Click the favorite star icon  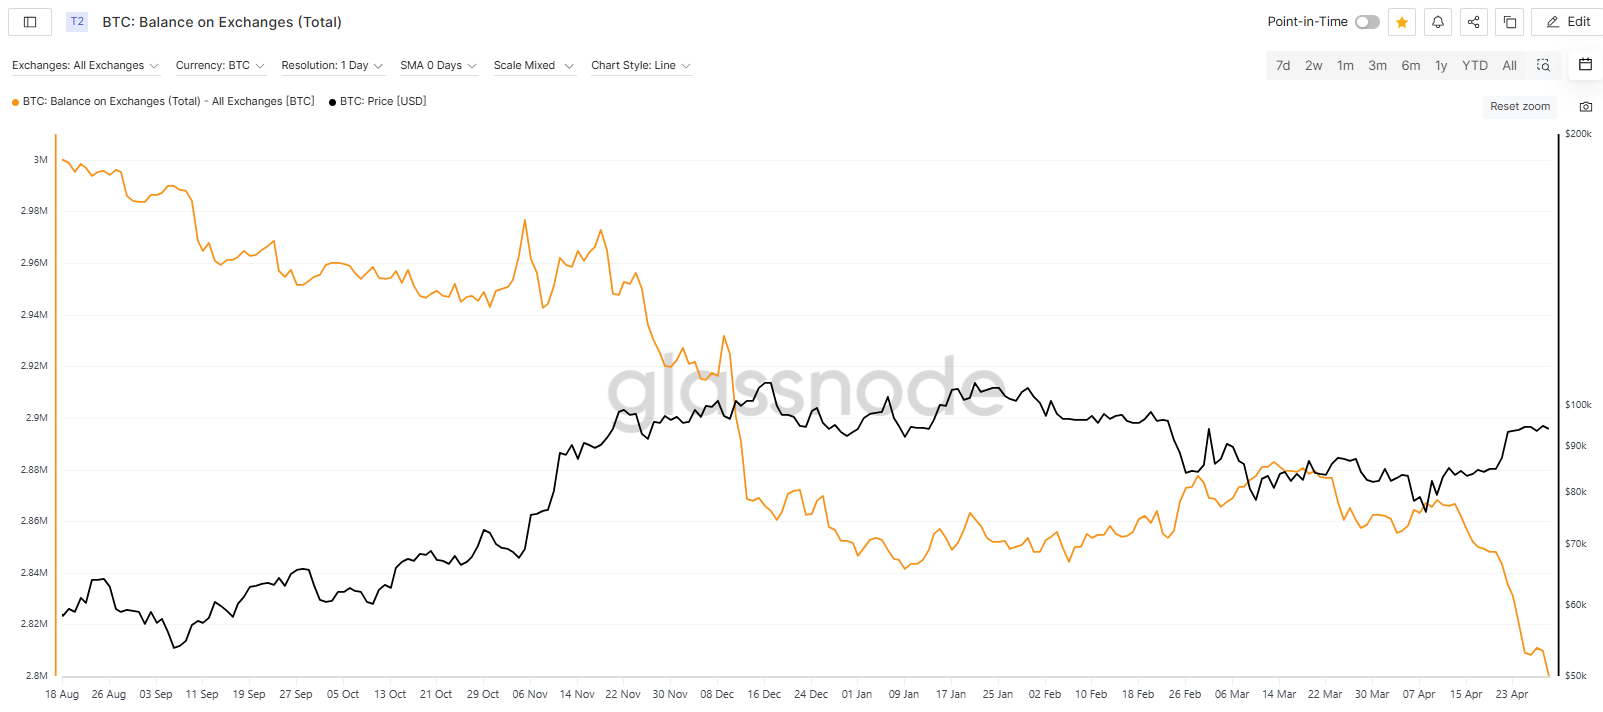(1402, 22)
